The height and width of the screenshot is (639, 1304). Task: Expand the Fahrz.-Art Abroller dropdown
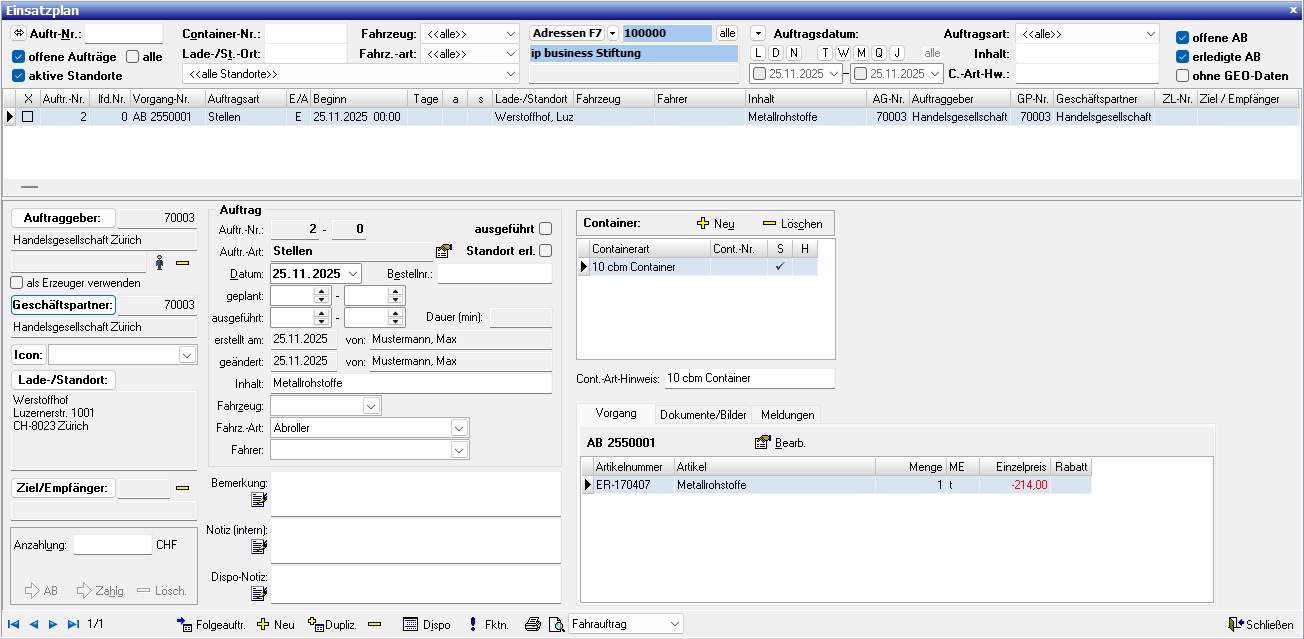459,428
